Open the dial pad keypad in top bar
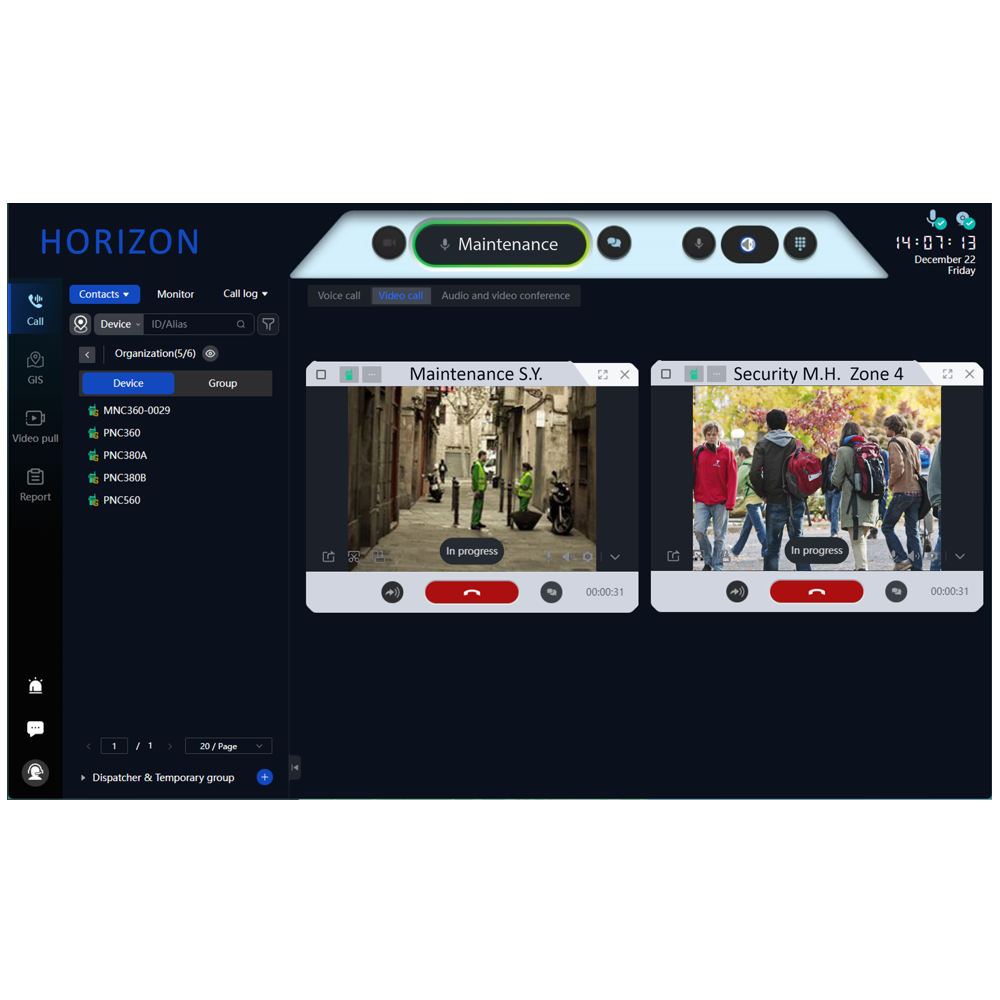Image resolution: width=1000 pixels, height=1000 pixels. (x=799, y=244)
